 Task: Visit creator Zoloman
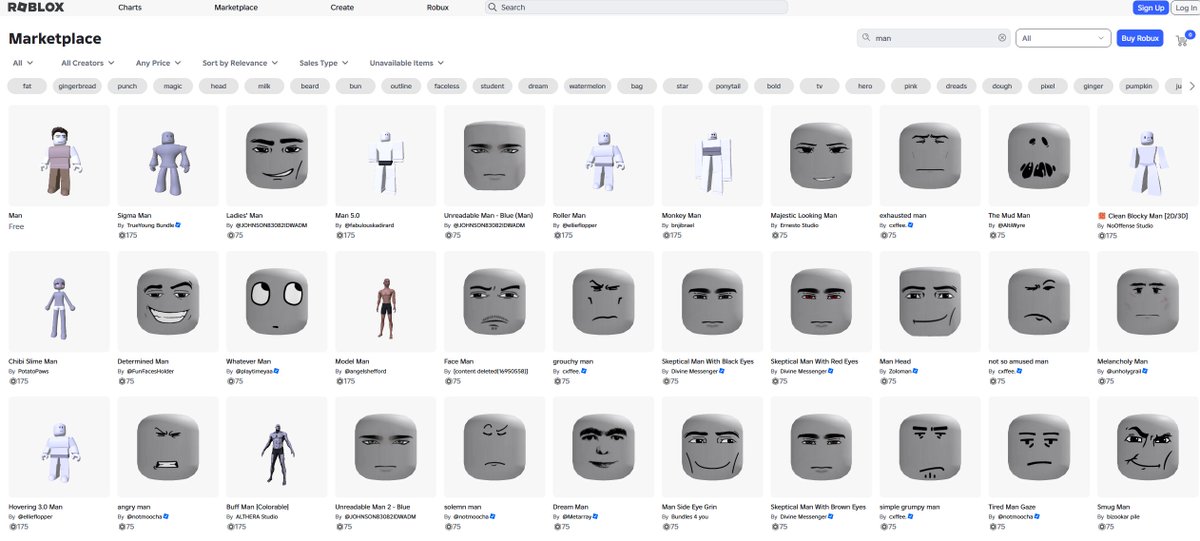902,371
